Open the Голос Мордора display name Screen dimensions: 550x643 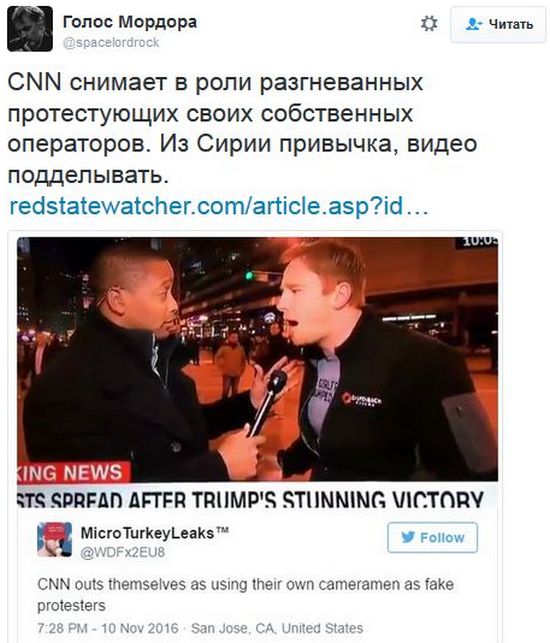tap(130, 21)
